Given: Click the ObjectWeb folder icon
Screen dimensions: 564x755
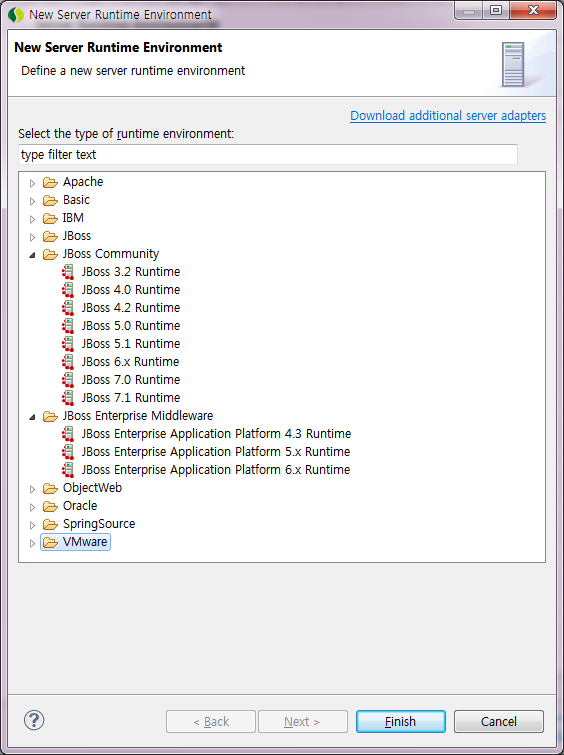Looking at the screenshot, I should click(x=50, y=488).
